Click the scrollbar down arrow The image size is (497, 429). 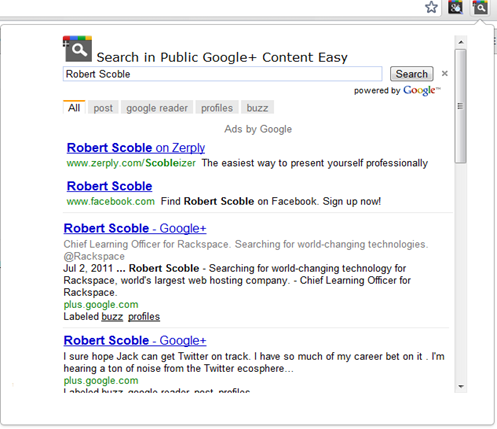tap(461, 387)
